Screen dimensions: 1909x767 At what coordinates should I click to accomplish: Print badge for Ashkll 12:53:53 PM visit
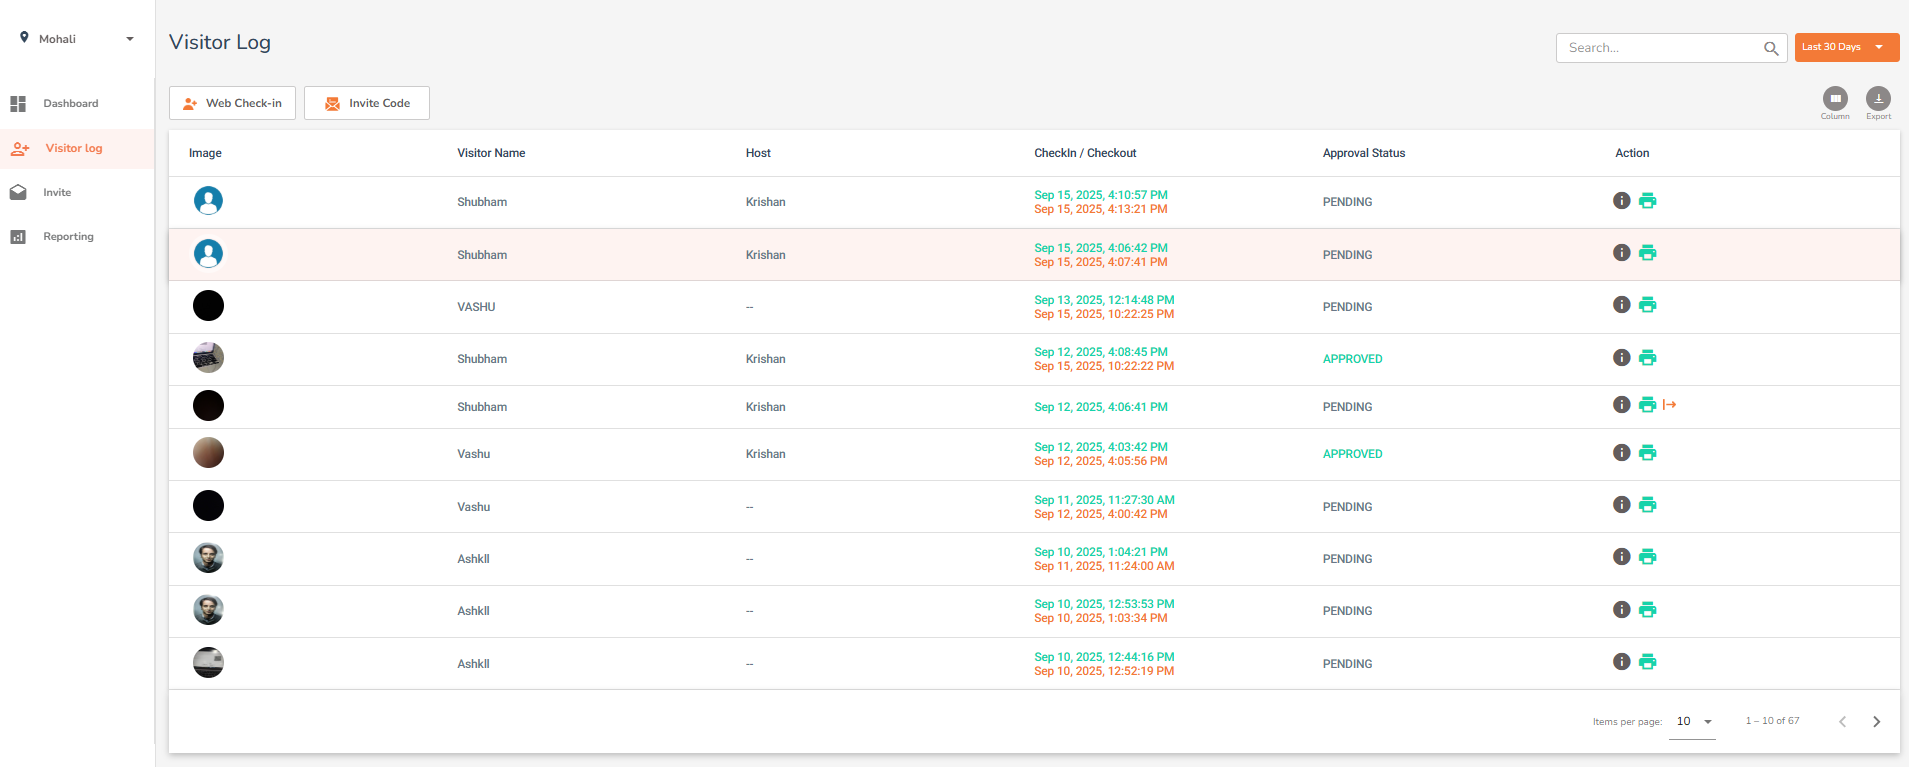[1648, 610]
